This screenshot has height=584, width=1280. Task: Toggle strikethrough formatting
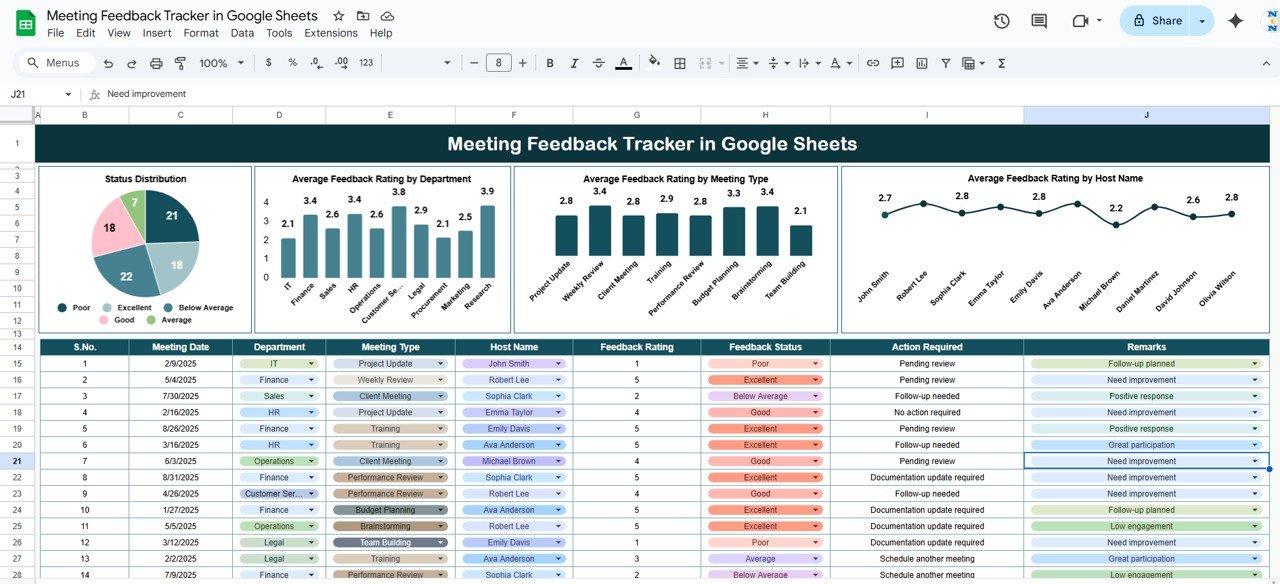click(x=598, y=63)
